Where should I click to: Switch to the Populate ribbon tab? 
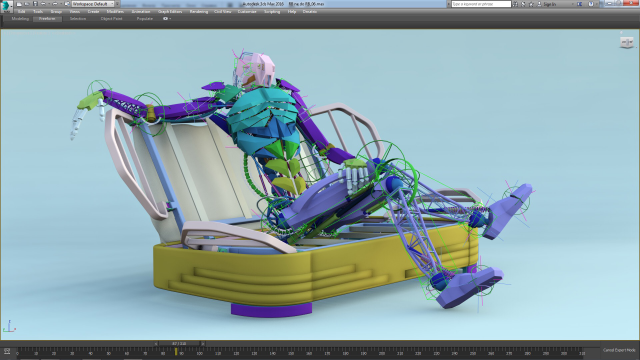(144, 19)
